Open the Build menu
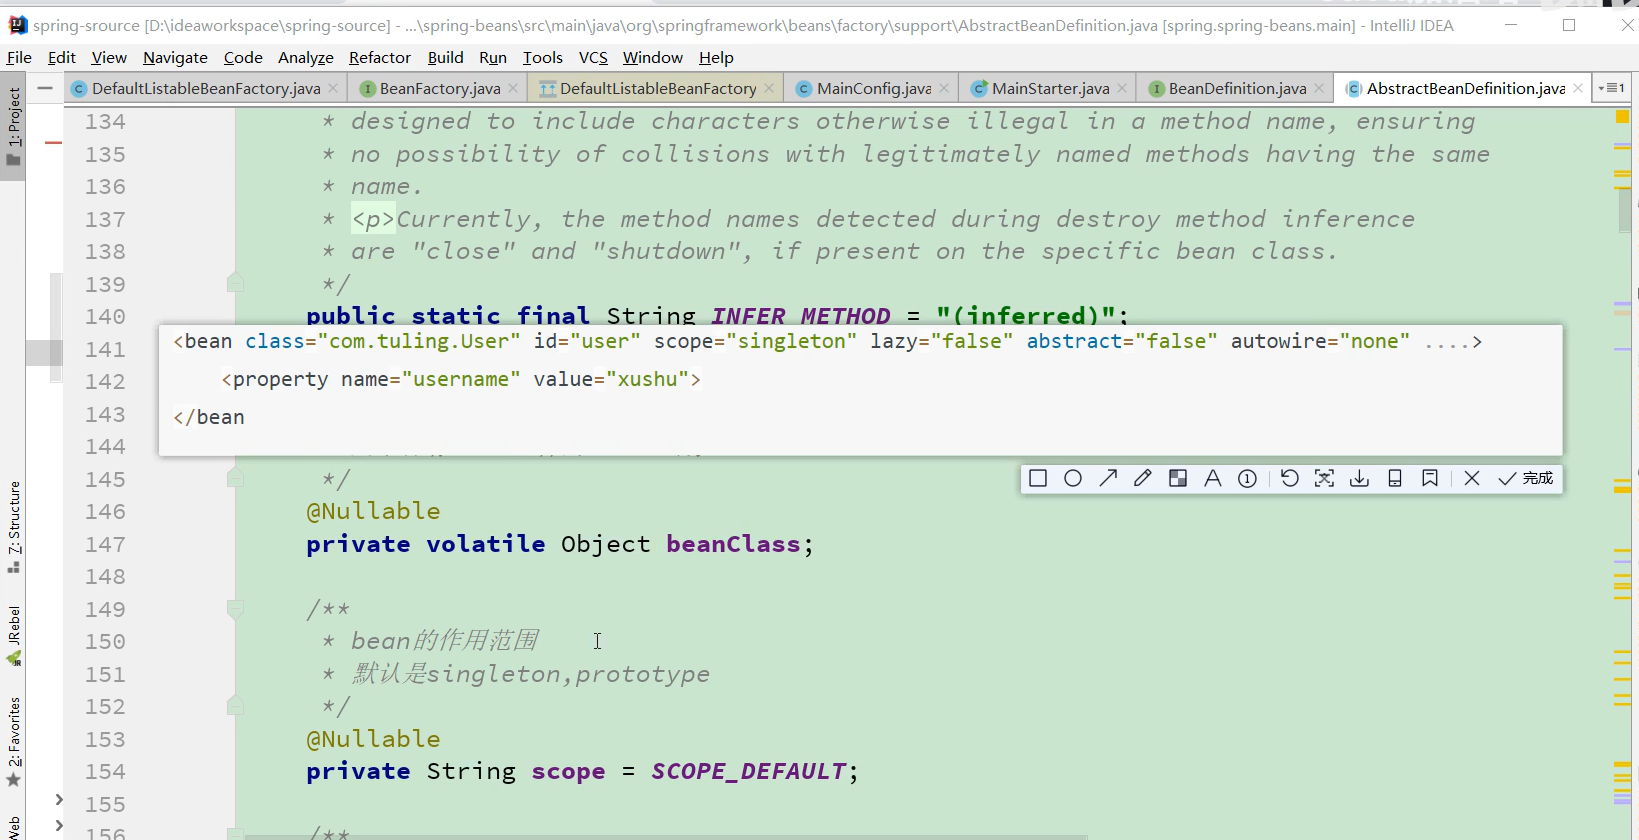The height and width of the screenshot is (840, 1639). pyautogui.click(x=446, y=58)
